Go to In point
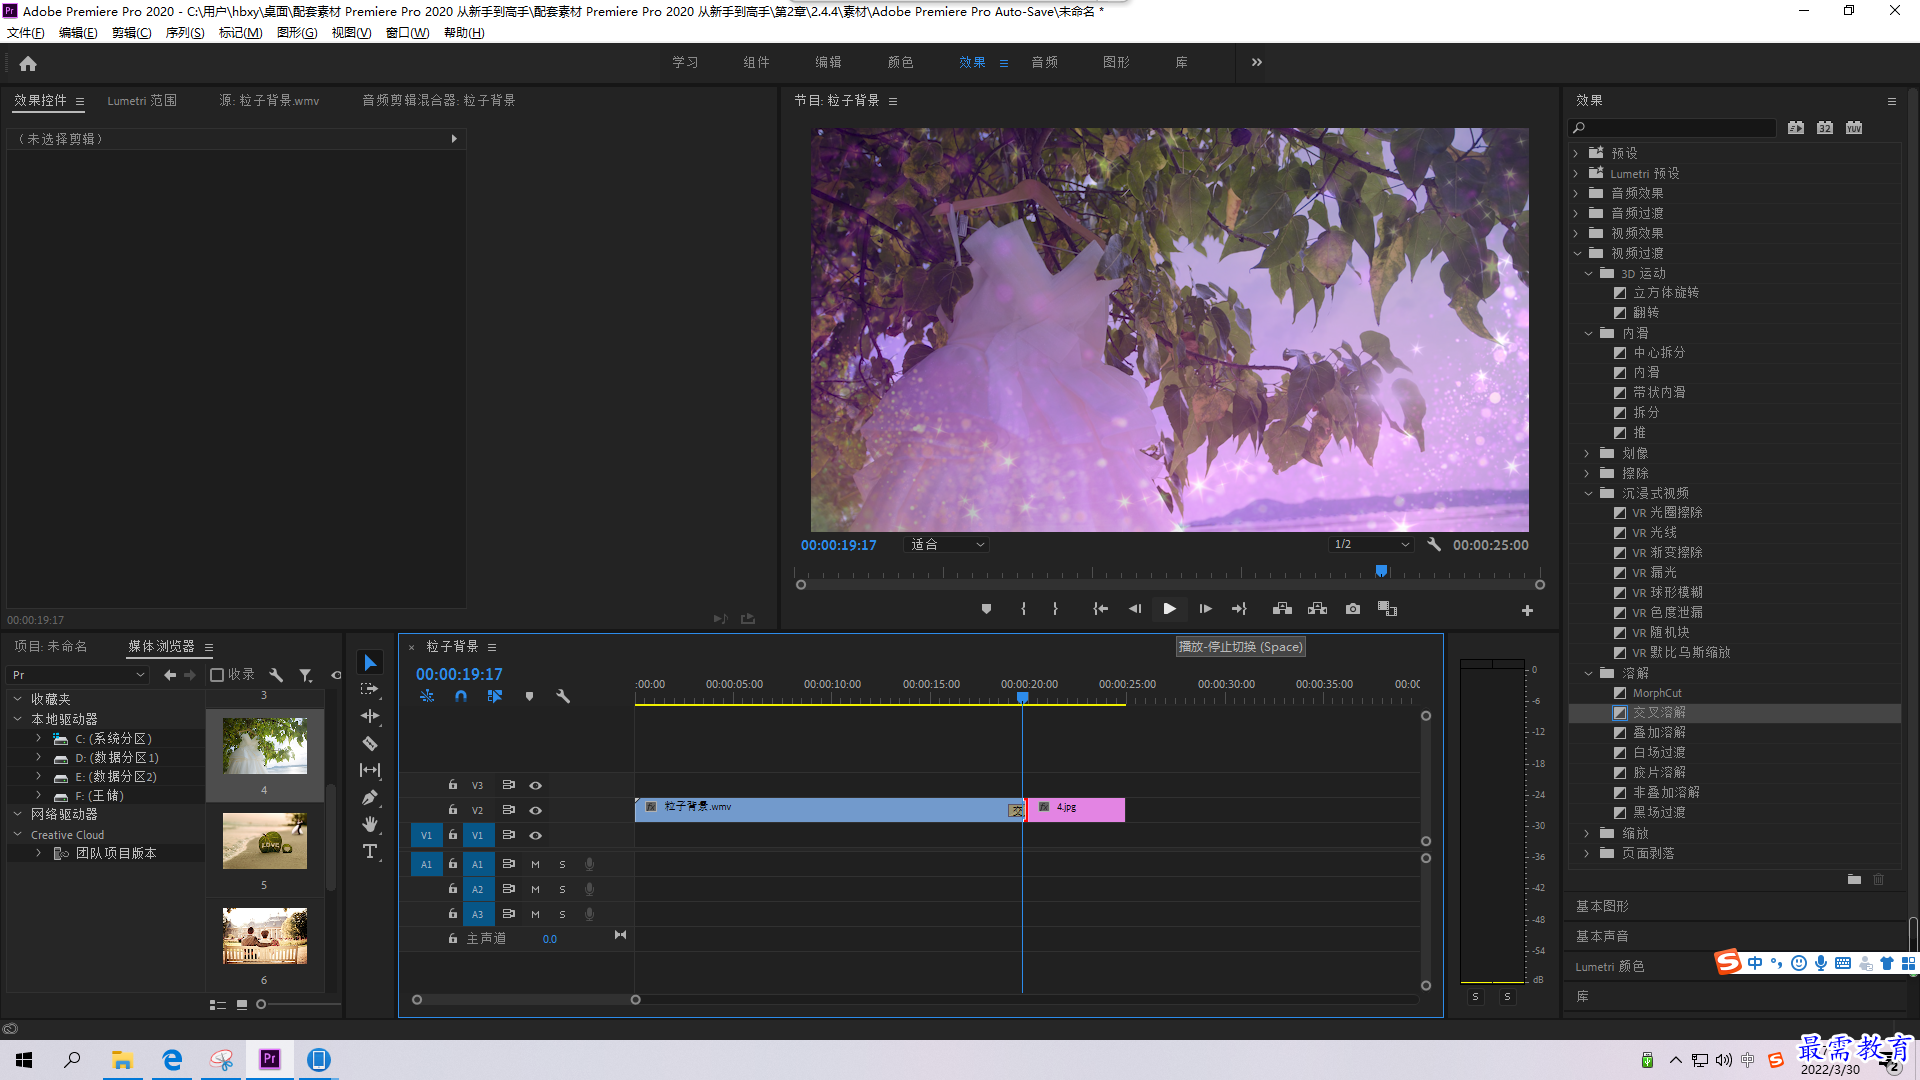1920x1080 pixels. [x=1100, y=609]
